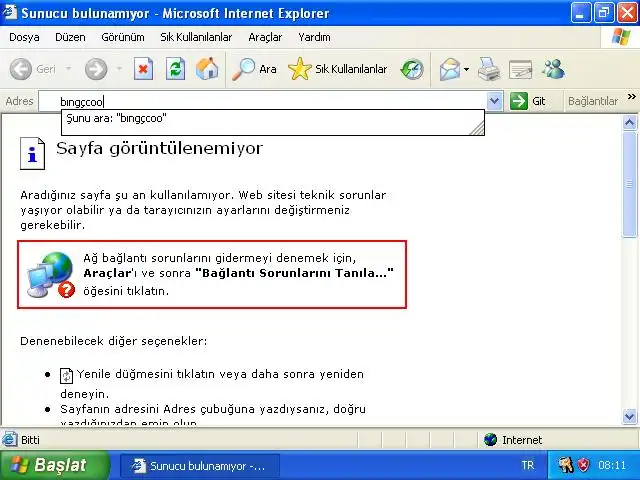The height and width of the screenshot is (480, 640).
Task: Click the vertical scrollbar up arrow
Action: (629, 123)
